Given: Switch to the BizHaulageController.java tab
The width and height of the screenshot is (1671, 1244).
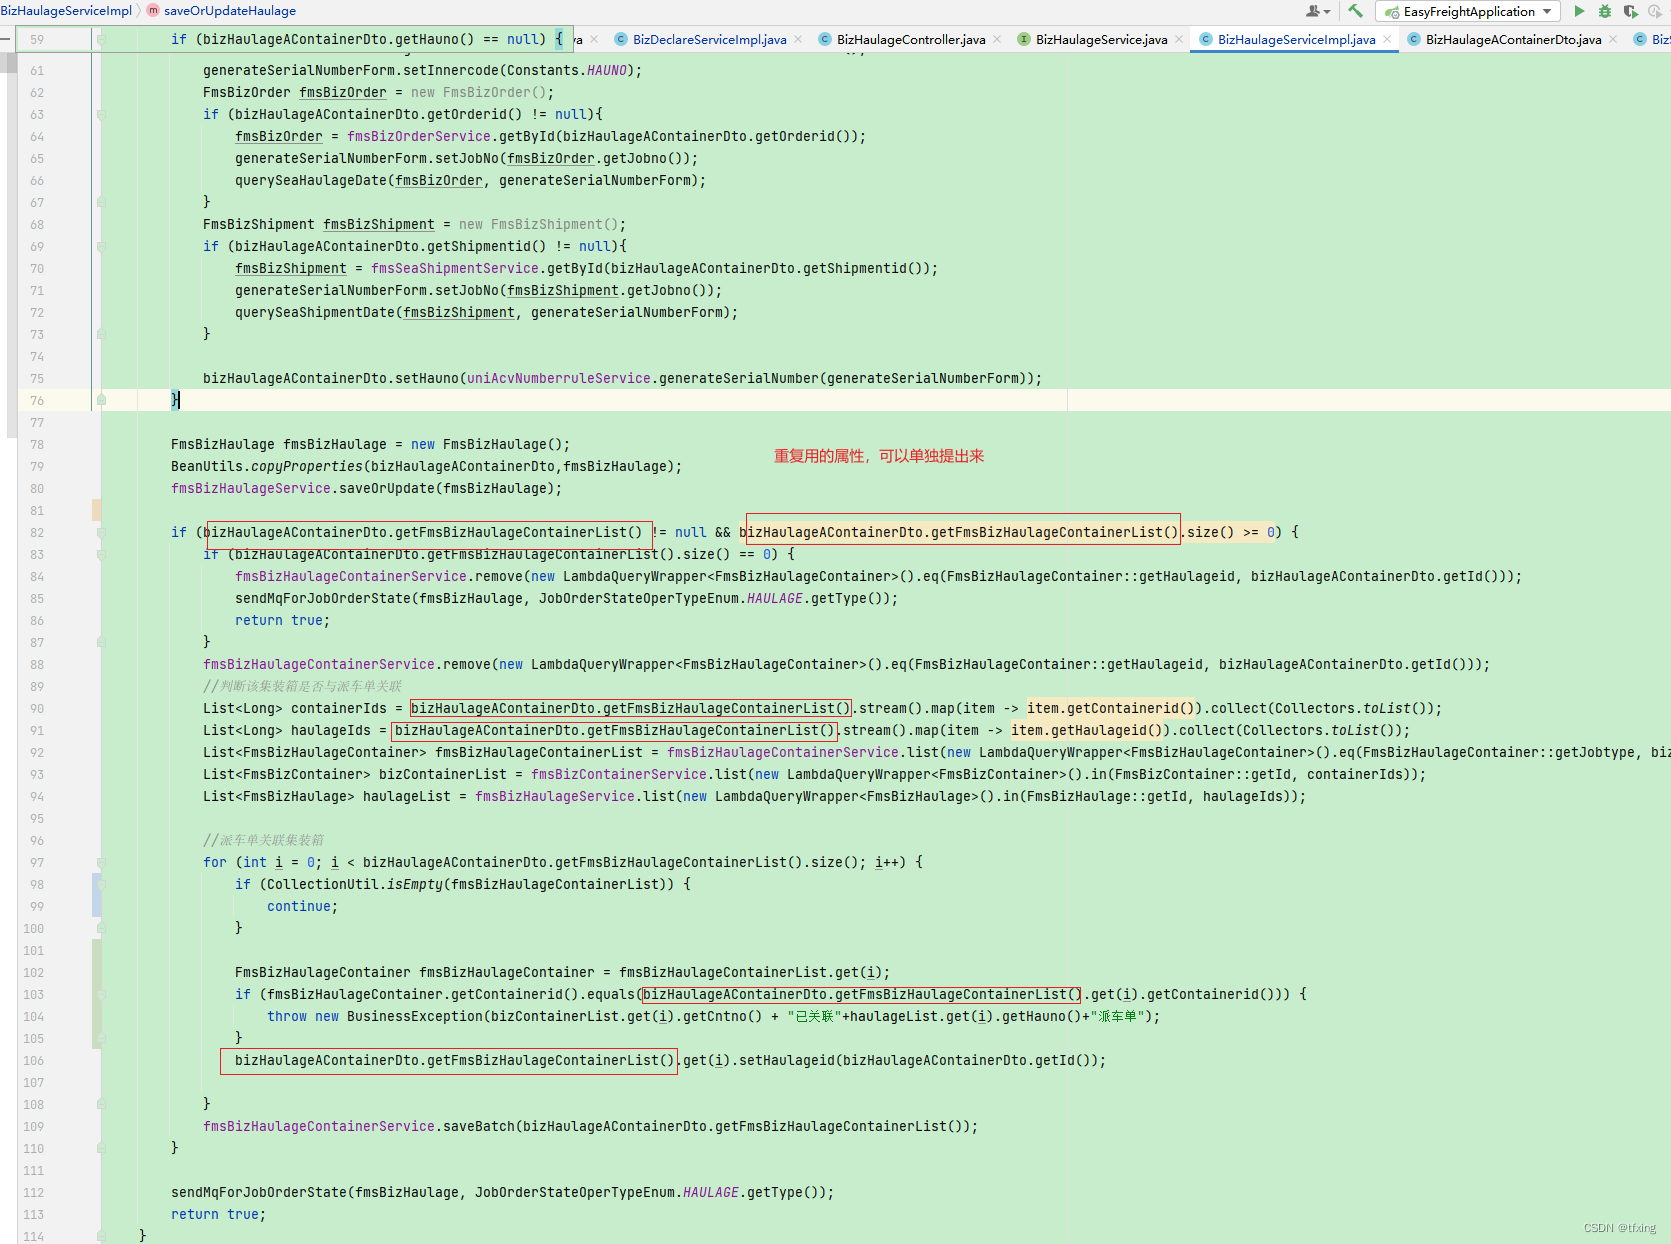Looking at the screenshot, I should coord(911,39).
